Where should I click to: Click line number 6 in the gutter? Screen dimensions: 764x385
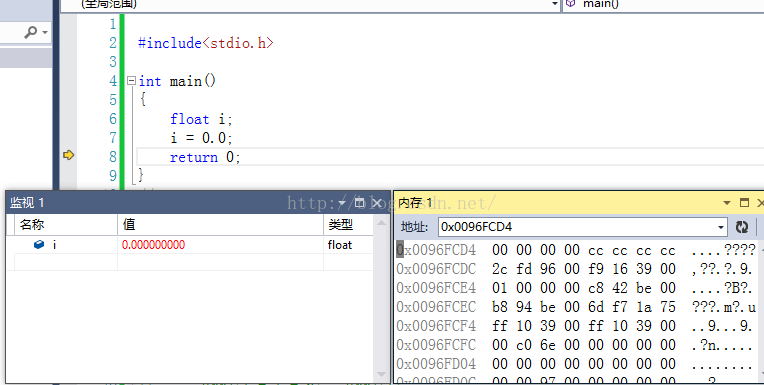click(x=113, y=119)
